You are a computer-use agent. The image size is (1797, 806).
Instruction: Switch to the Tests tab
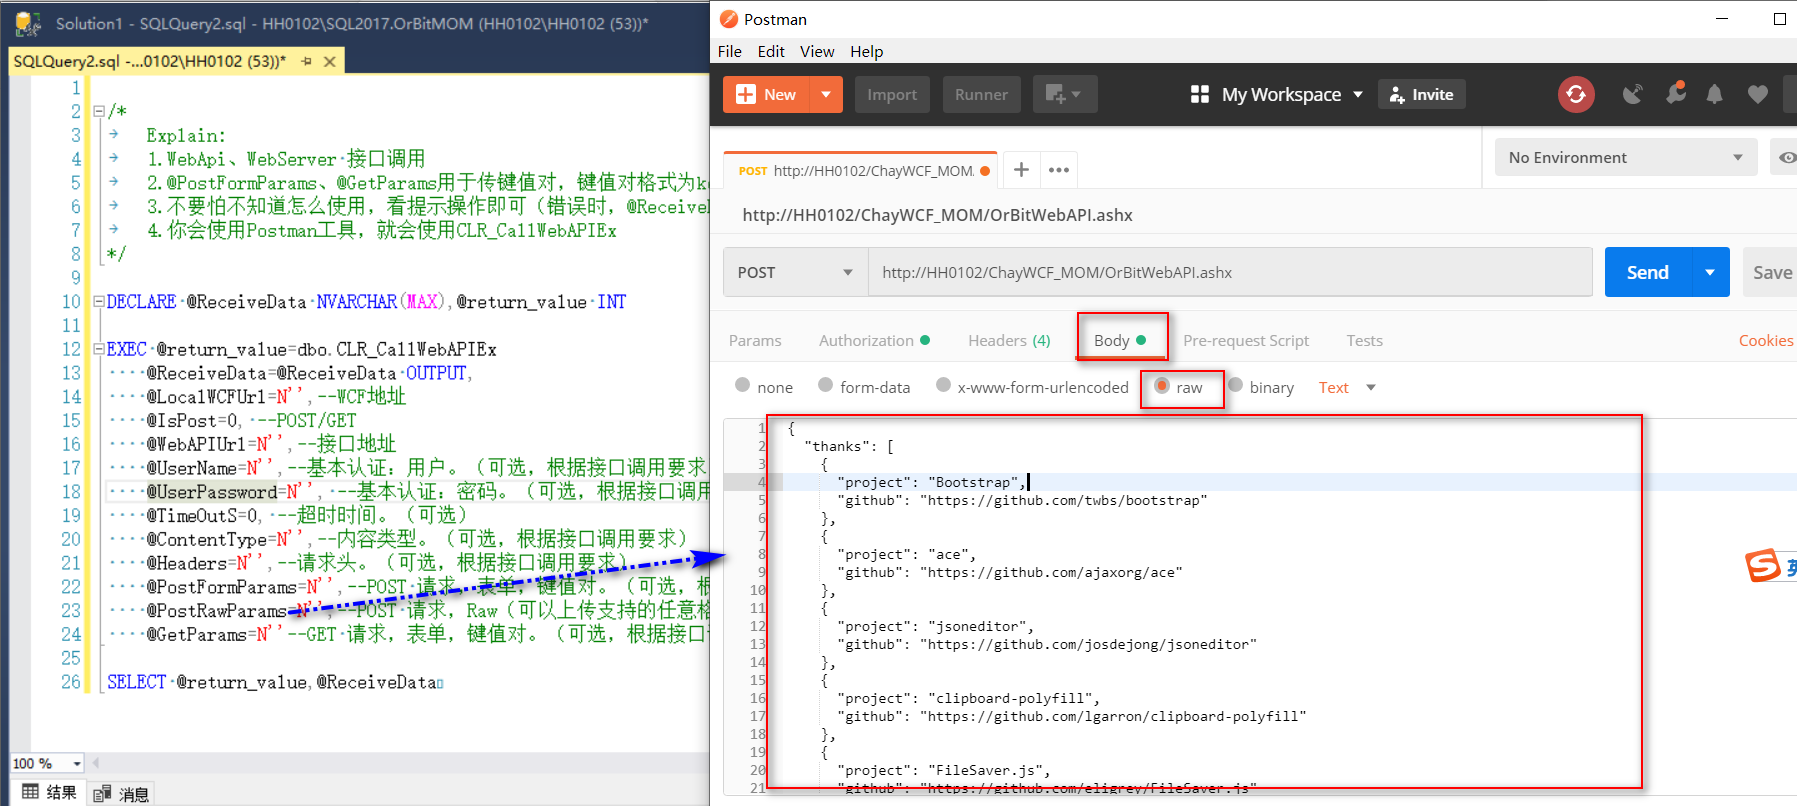tap(1364, 340)
